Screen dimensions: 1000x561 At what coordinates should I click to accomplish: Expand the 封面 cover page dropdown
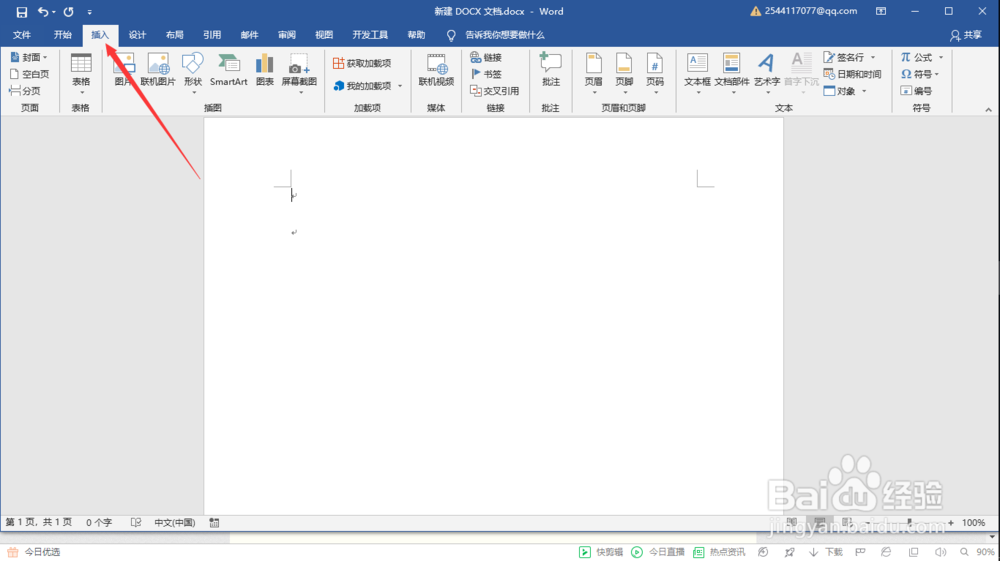[45, 57]
